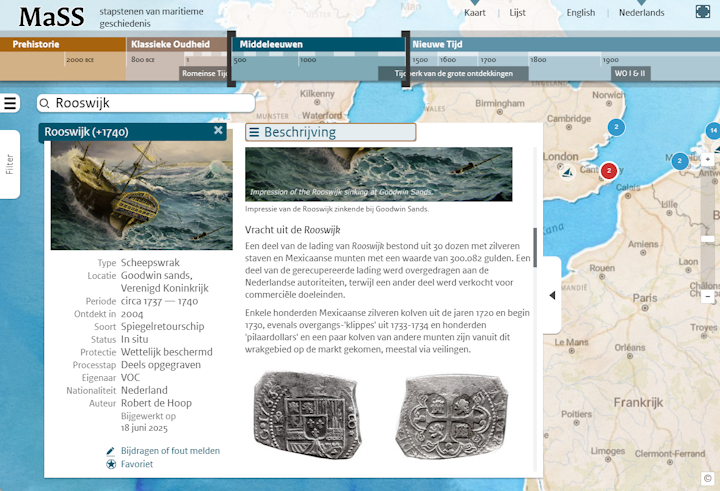The height and width of the screenshot is (491, 720).
Task: Change language to Nederlands
Action: pos(641,13)
